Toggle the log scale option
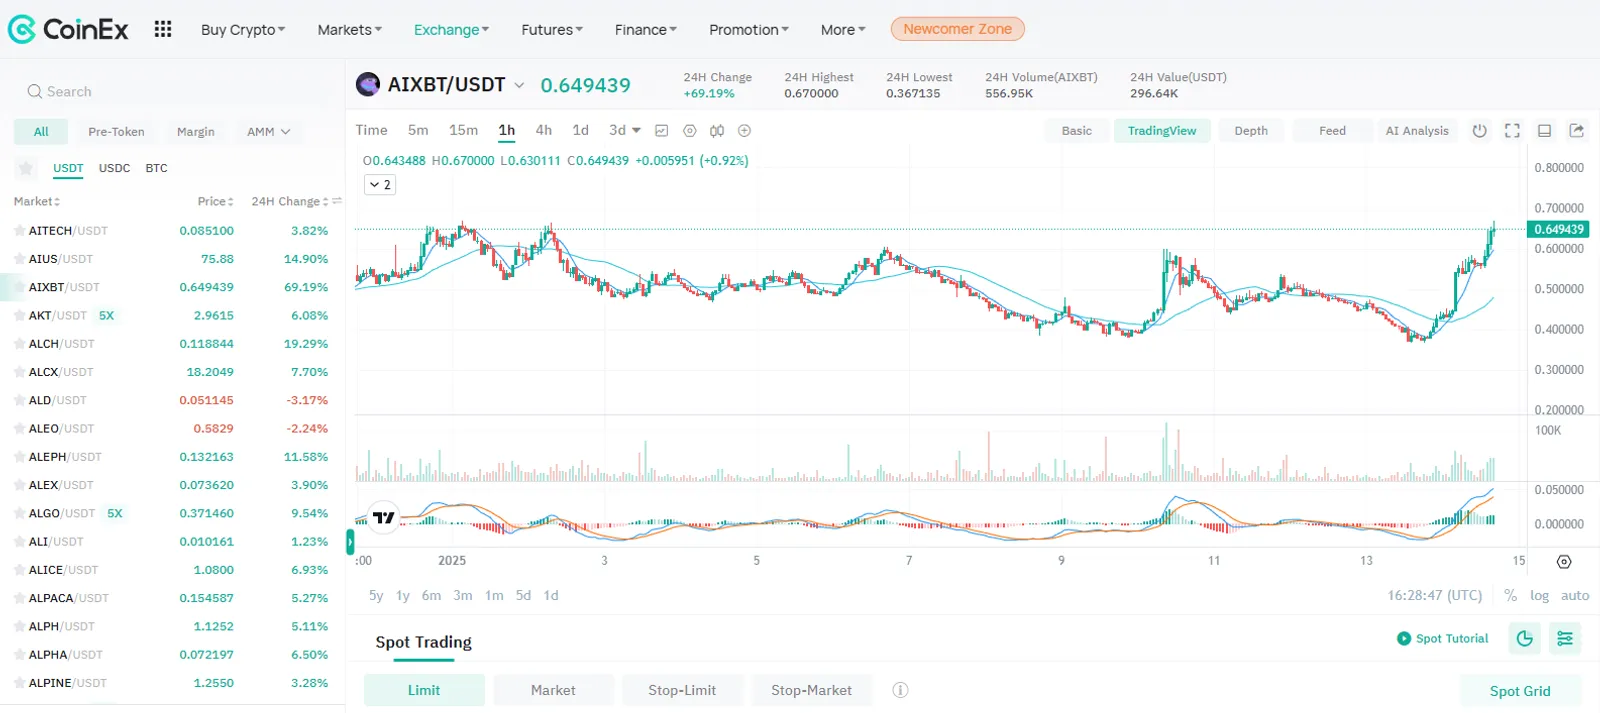This screenshot has height=713, width=1600. click(1539, 595)
